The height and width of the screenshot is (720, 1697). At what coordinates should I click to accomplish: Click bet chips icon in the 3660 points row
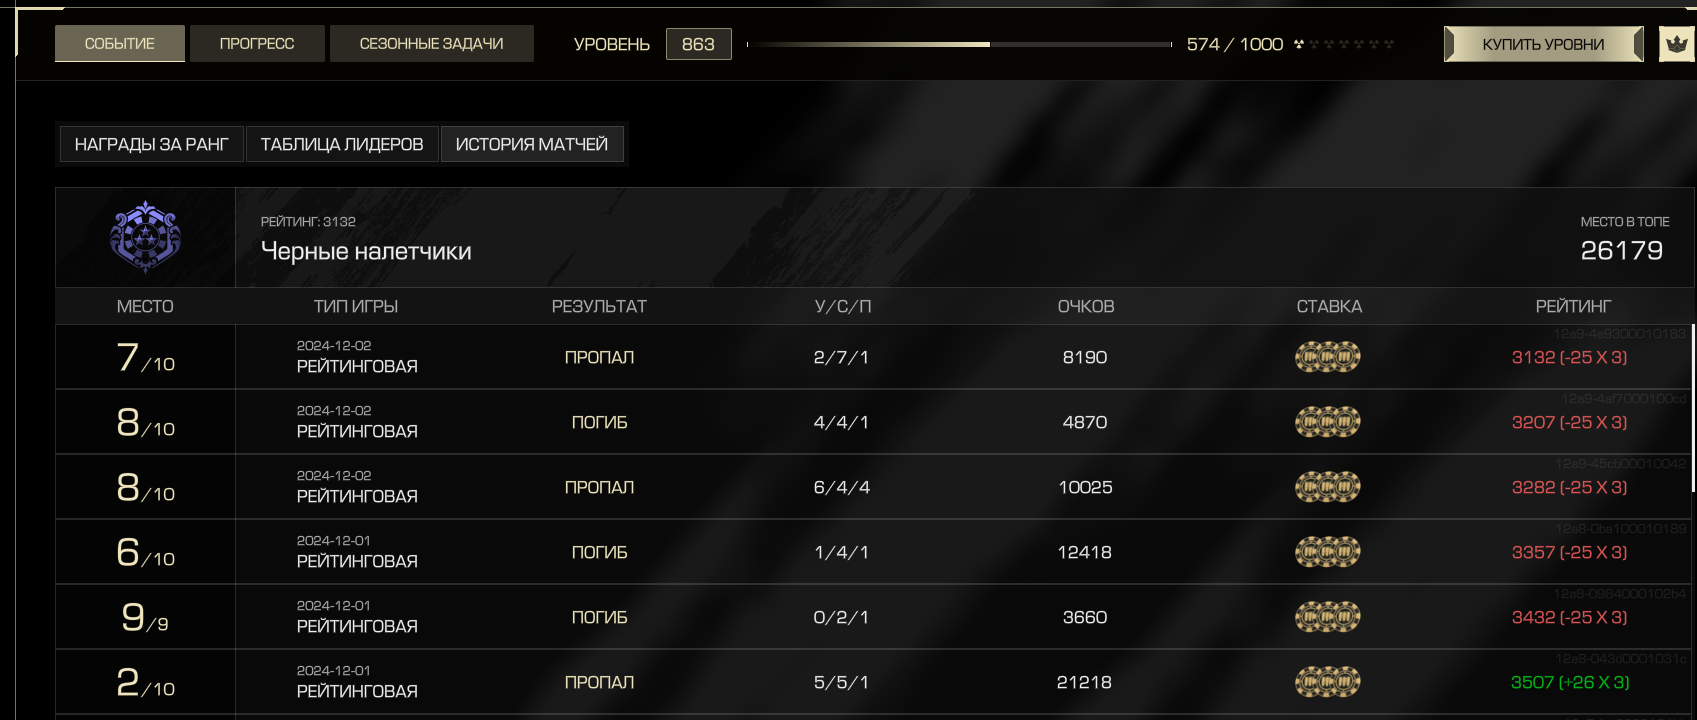coord(1328,617)
